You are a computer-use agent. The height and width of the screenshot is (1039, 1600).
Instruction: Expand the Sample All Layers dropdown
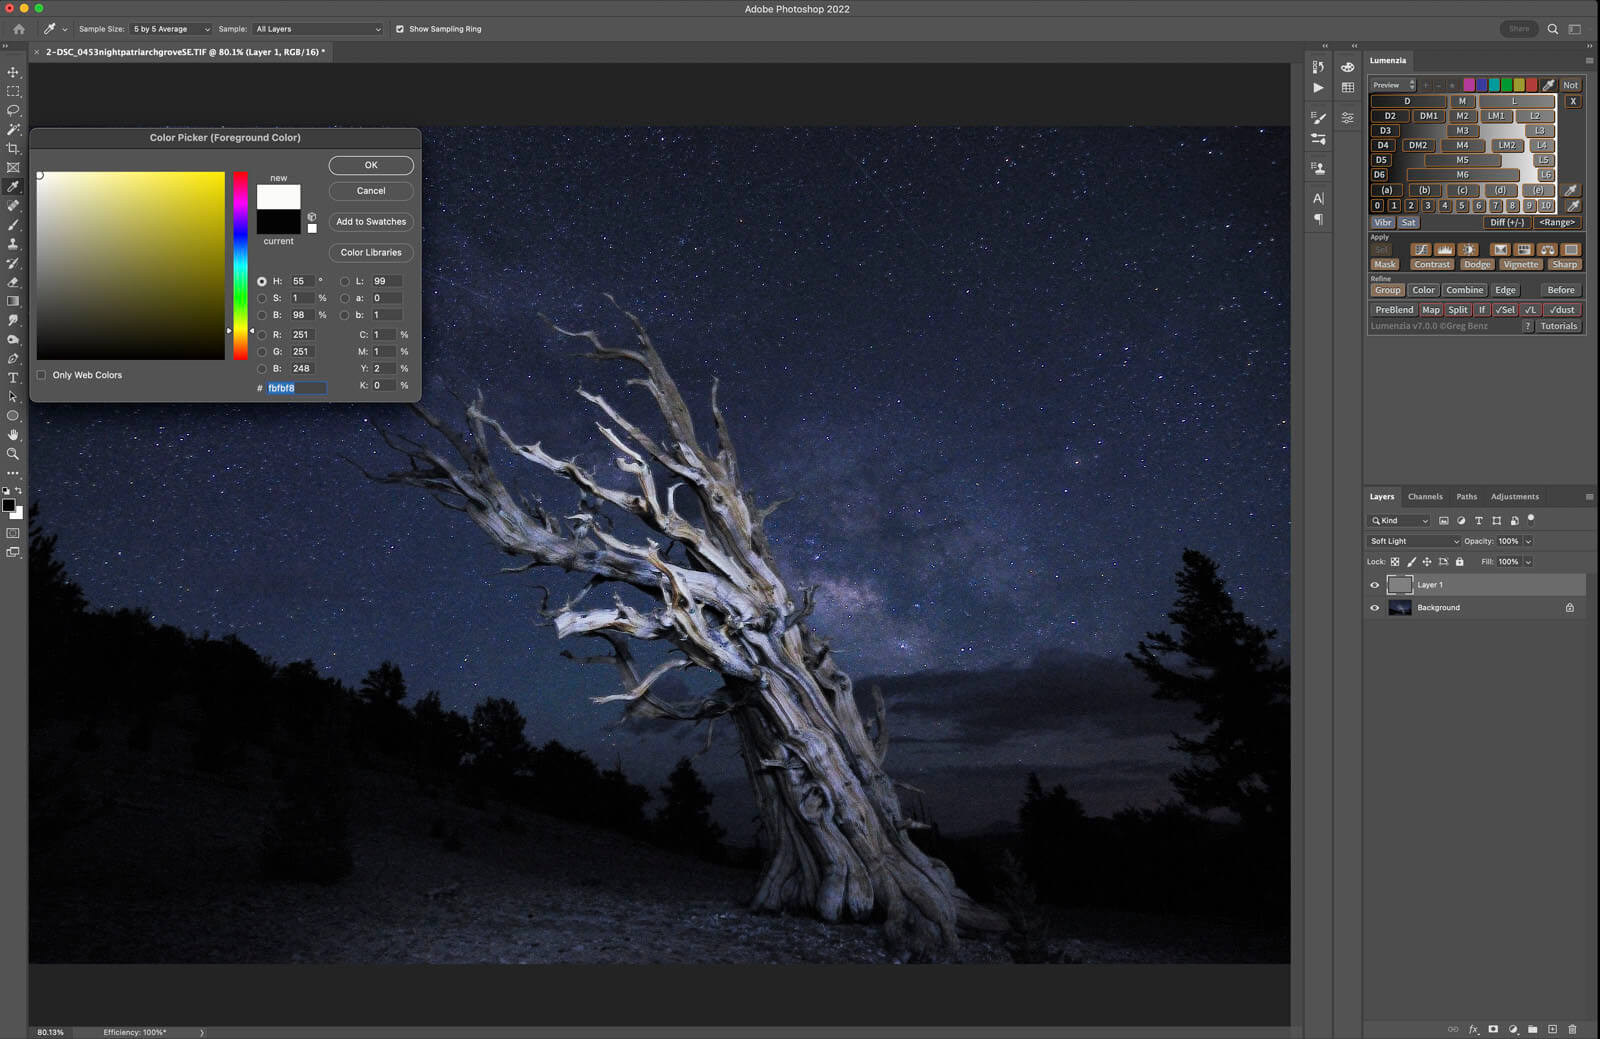(x=318, y=29)
